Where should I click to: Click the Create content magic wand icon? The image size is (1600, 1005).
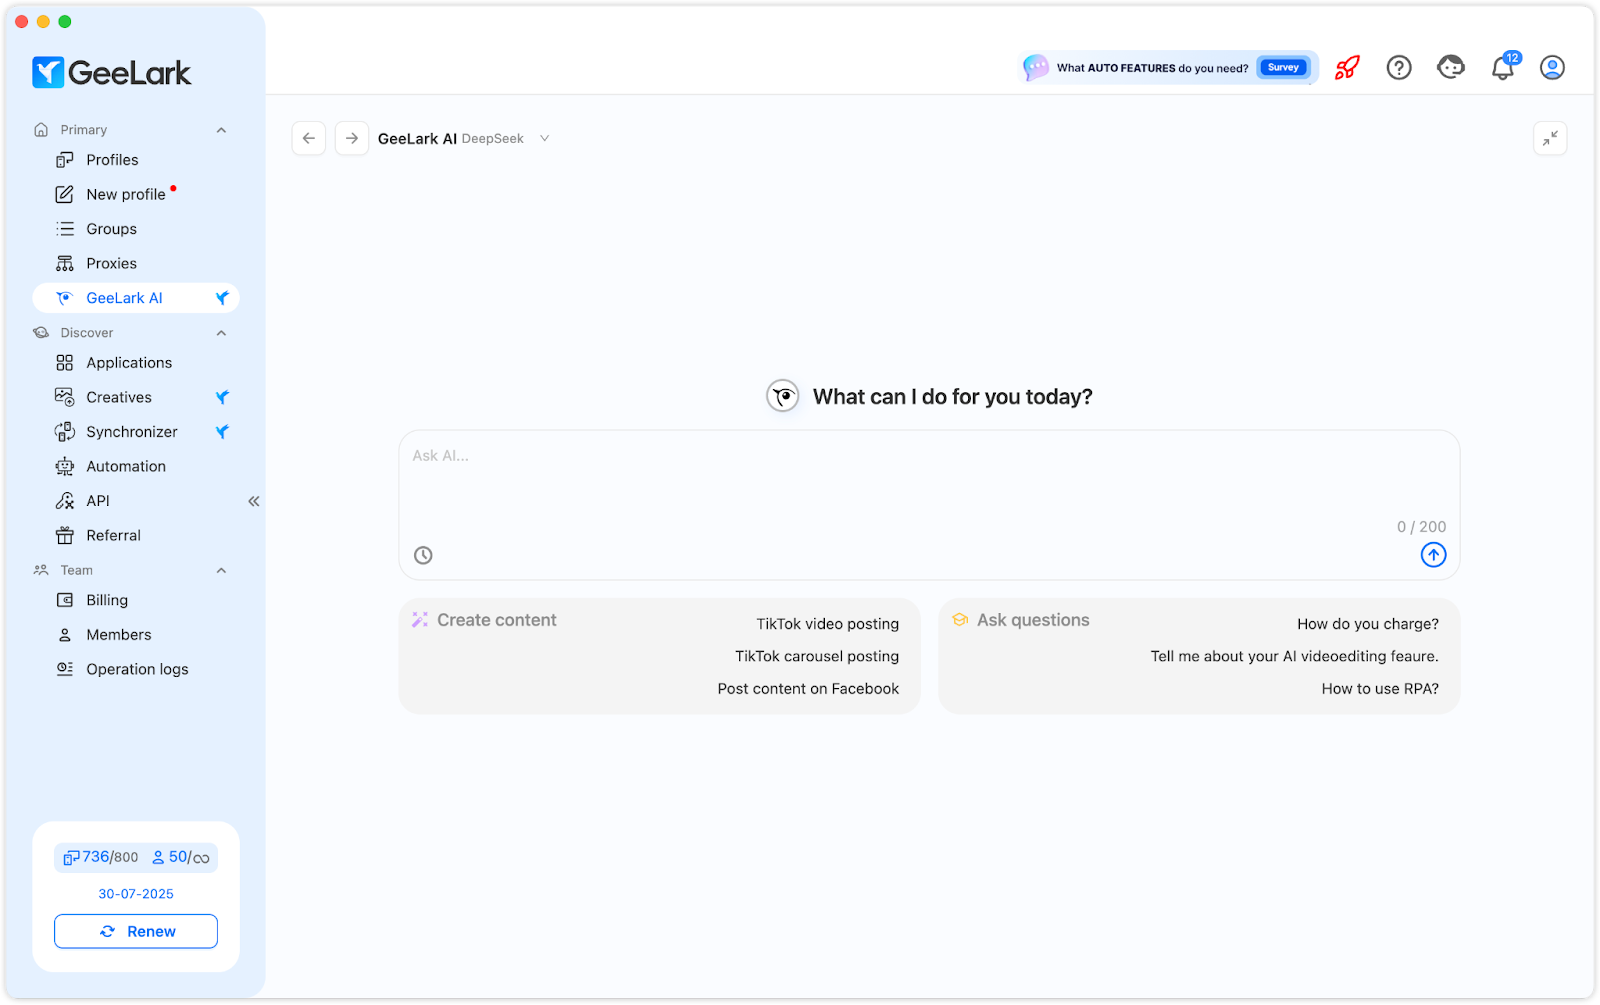click(420, 620)
